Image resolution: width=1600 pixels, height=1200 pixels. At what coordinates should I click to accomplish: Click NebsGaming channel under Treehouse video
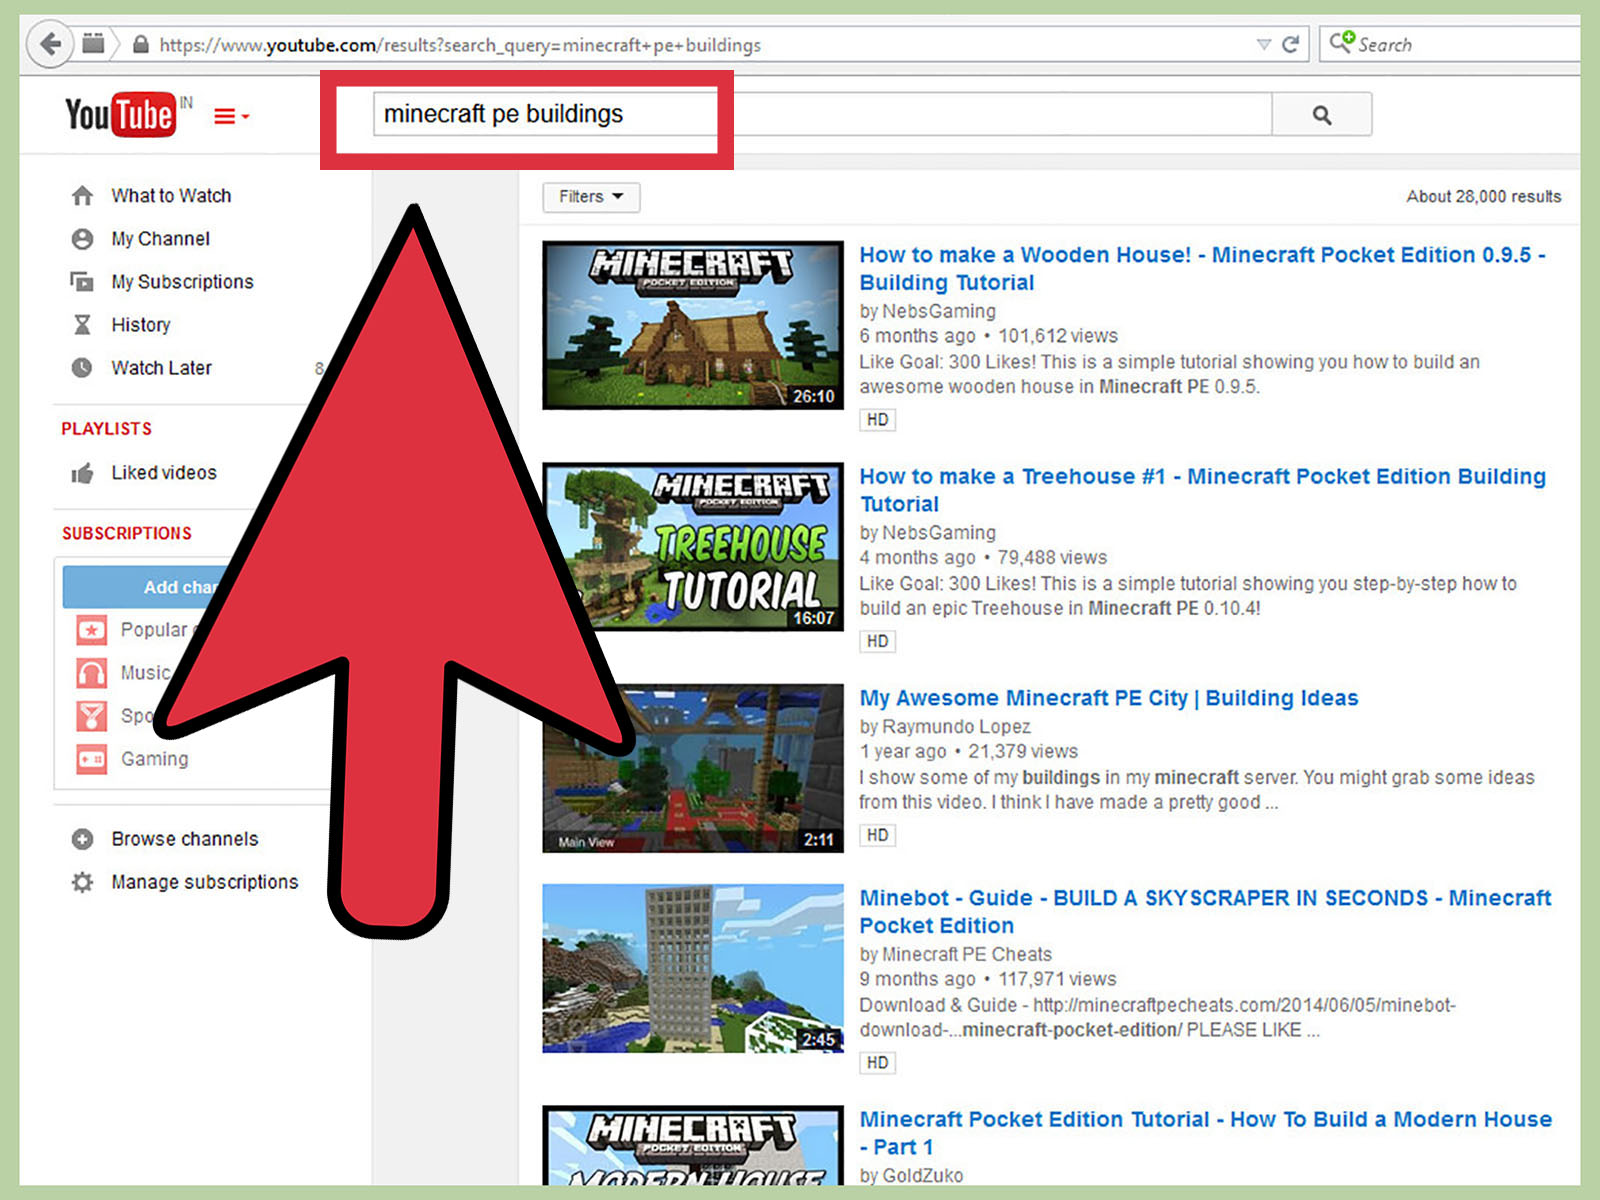tap(938, 533)
